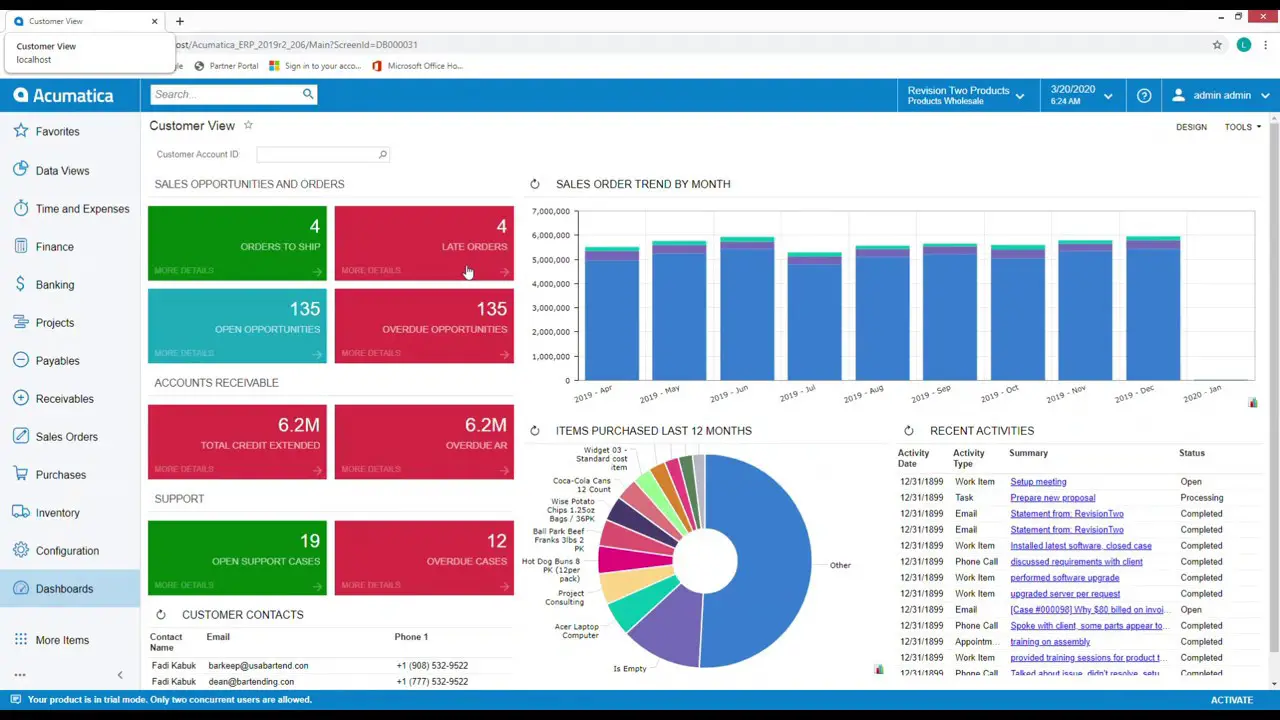Click the search magnifier icon
Screen dimensions: 1280x720
[308, 93]
